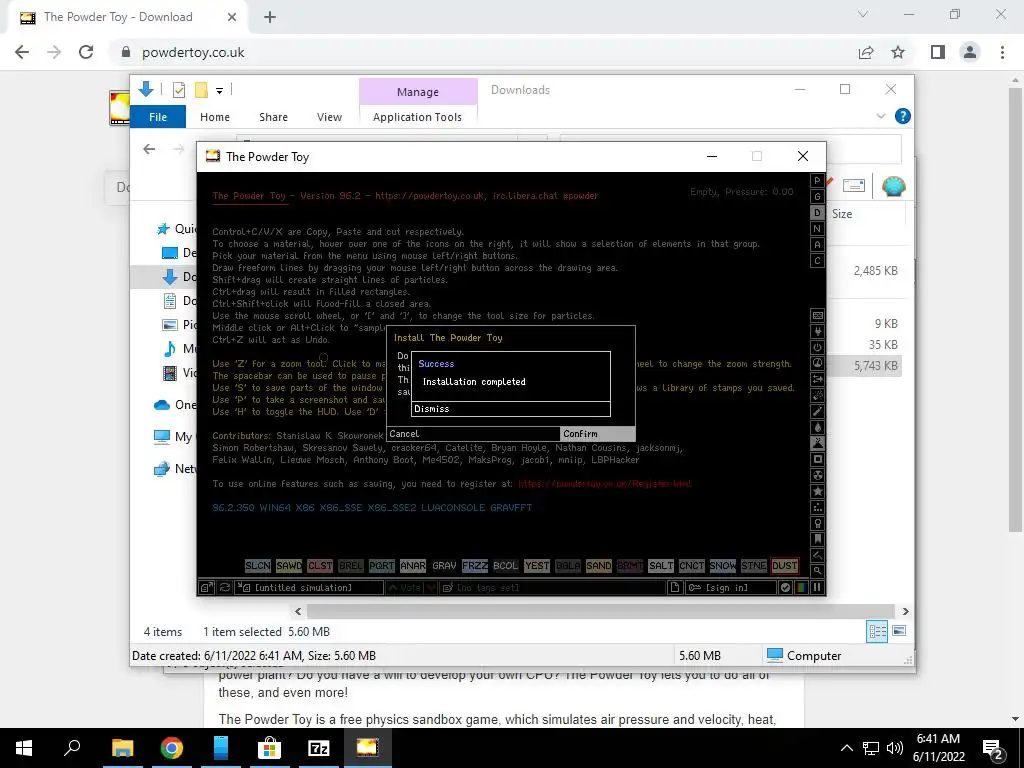This screenshot has height=768, width=1024.
Task: Open the element Search magnifier icon
Action: click(x=817, y=571)
